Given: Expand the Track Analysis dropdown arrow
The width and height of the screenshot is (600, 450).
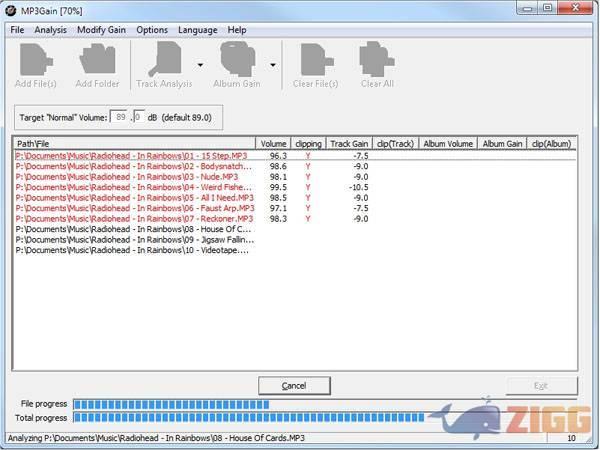Looking at the screenshot, I should click(x=201, y=65).
